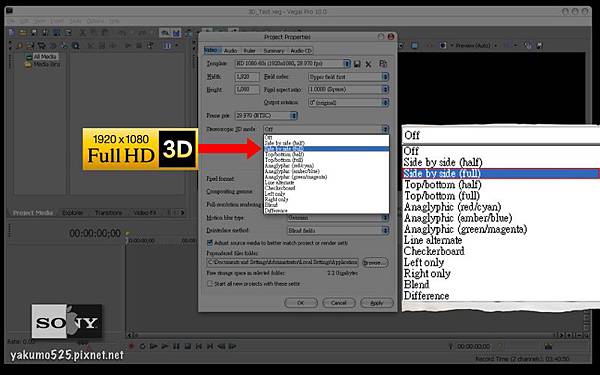Screen dimensions: 600x375
Task: Open the Video FX tab in docking area
Action: (145, 213)
